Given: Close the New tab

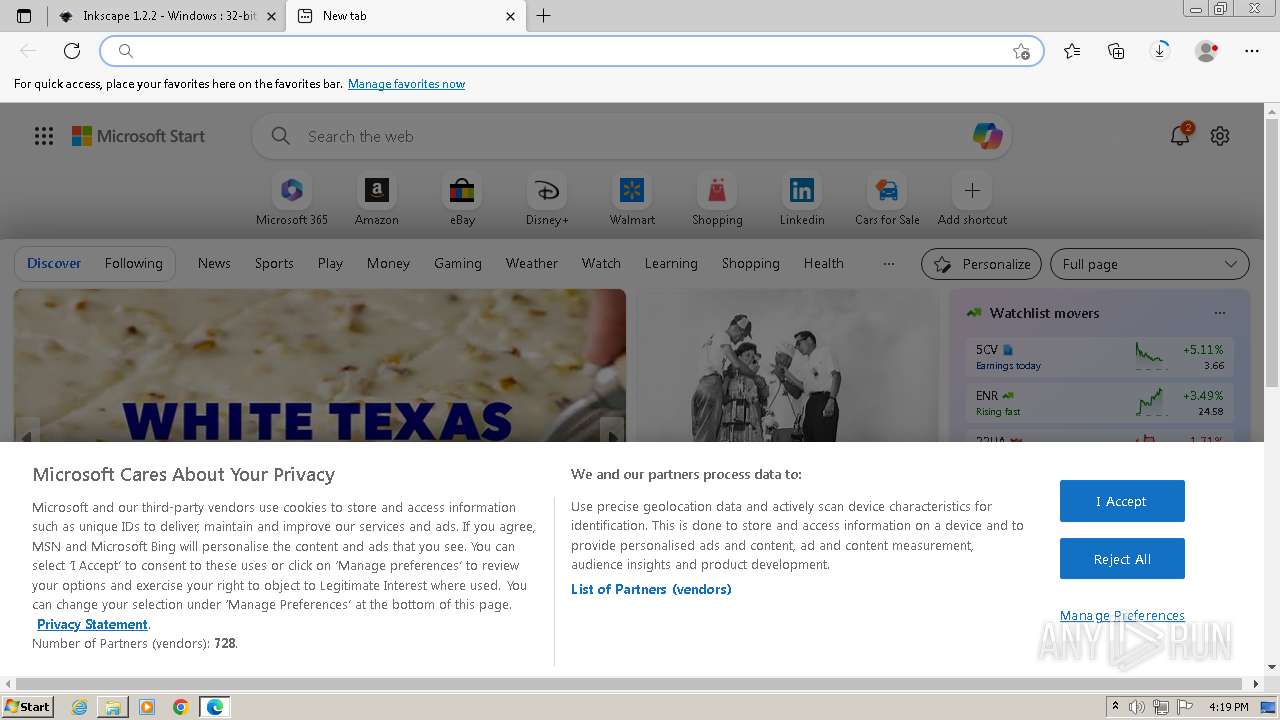Looking at the screenshot, I should [510, 16].
